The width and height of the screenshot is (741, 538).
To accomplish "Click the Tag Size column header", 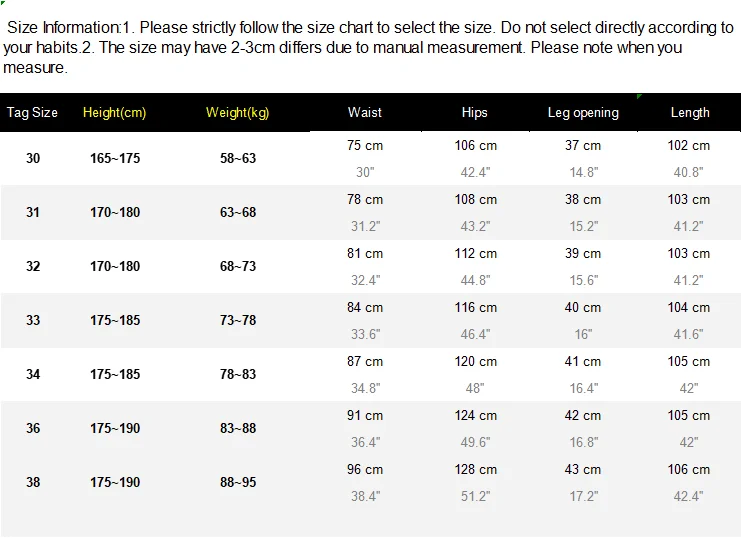I will click(x=32, y=113).
